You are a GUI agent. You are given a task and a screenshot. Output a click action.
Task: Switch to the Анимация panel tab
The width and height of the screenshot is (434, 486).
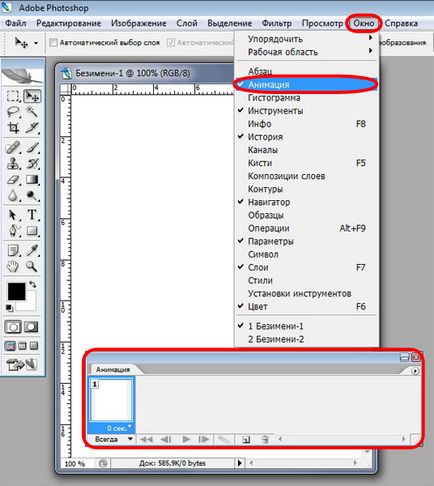[x=113, y=369]
